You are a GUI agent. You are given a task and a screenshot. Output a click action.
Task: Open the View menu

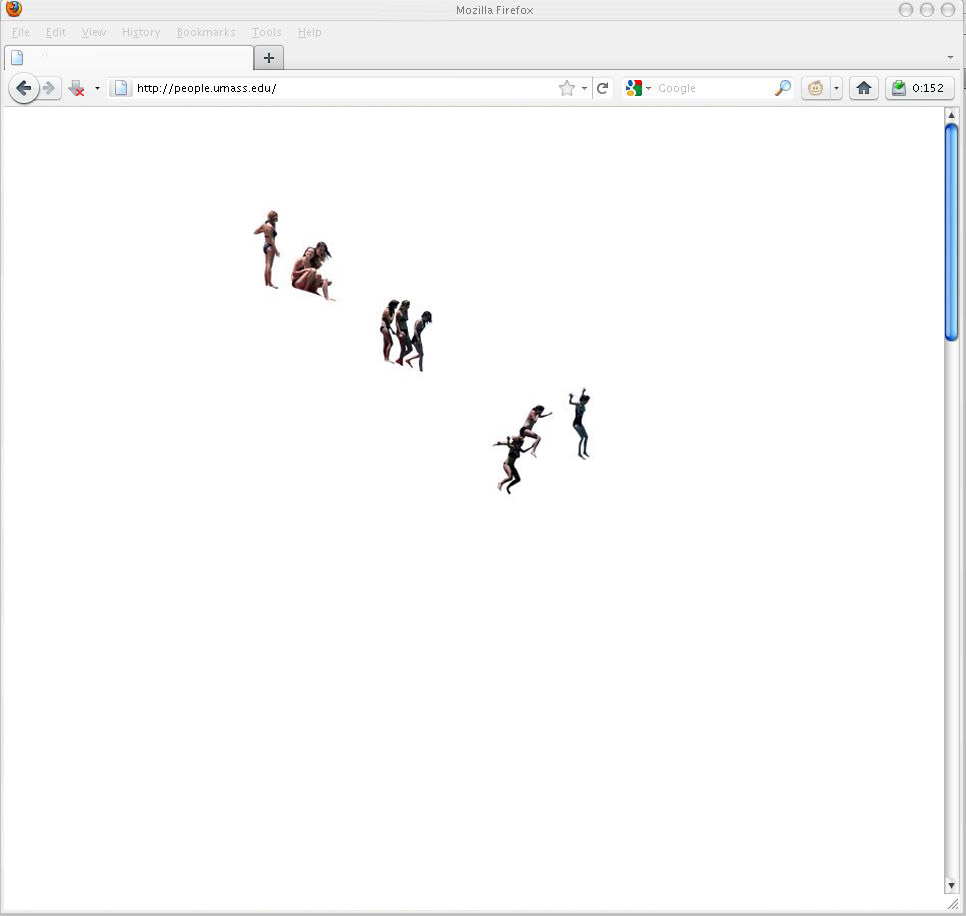click(x=94, y=32)
